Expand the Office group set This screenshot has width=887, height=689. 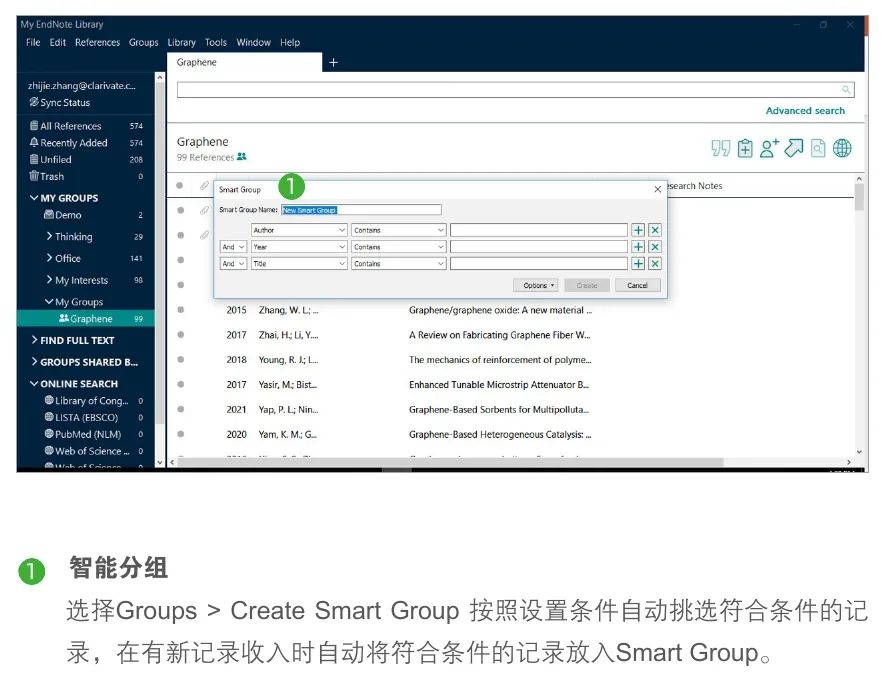[49, 258]
